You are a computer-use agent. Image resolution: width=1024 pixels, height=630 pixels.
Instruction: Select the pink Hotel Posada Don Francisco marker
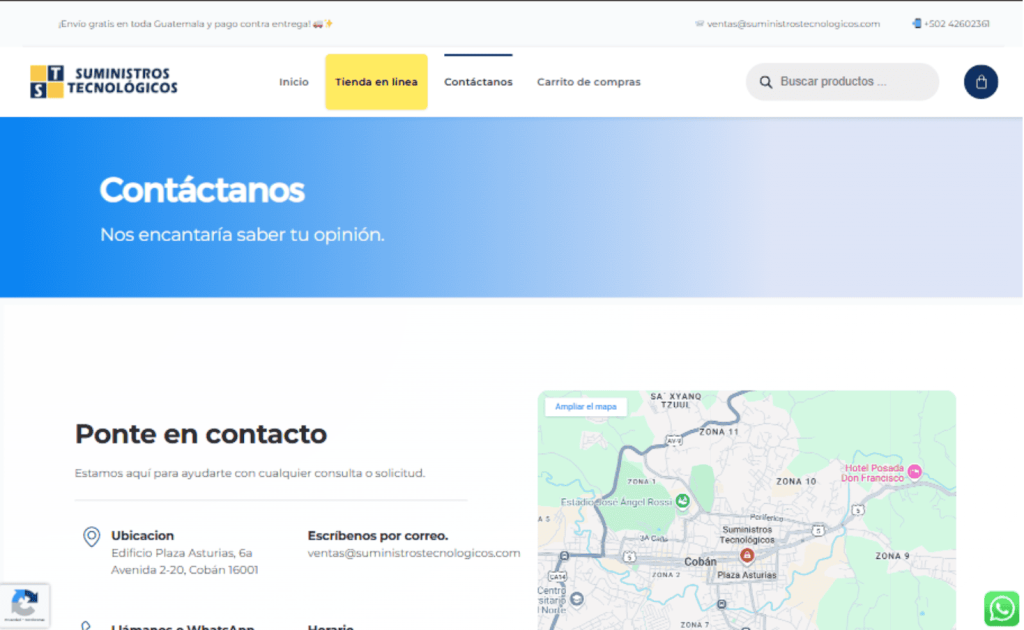pyautogui.click(x=914, y=471)
